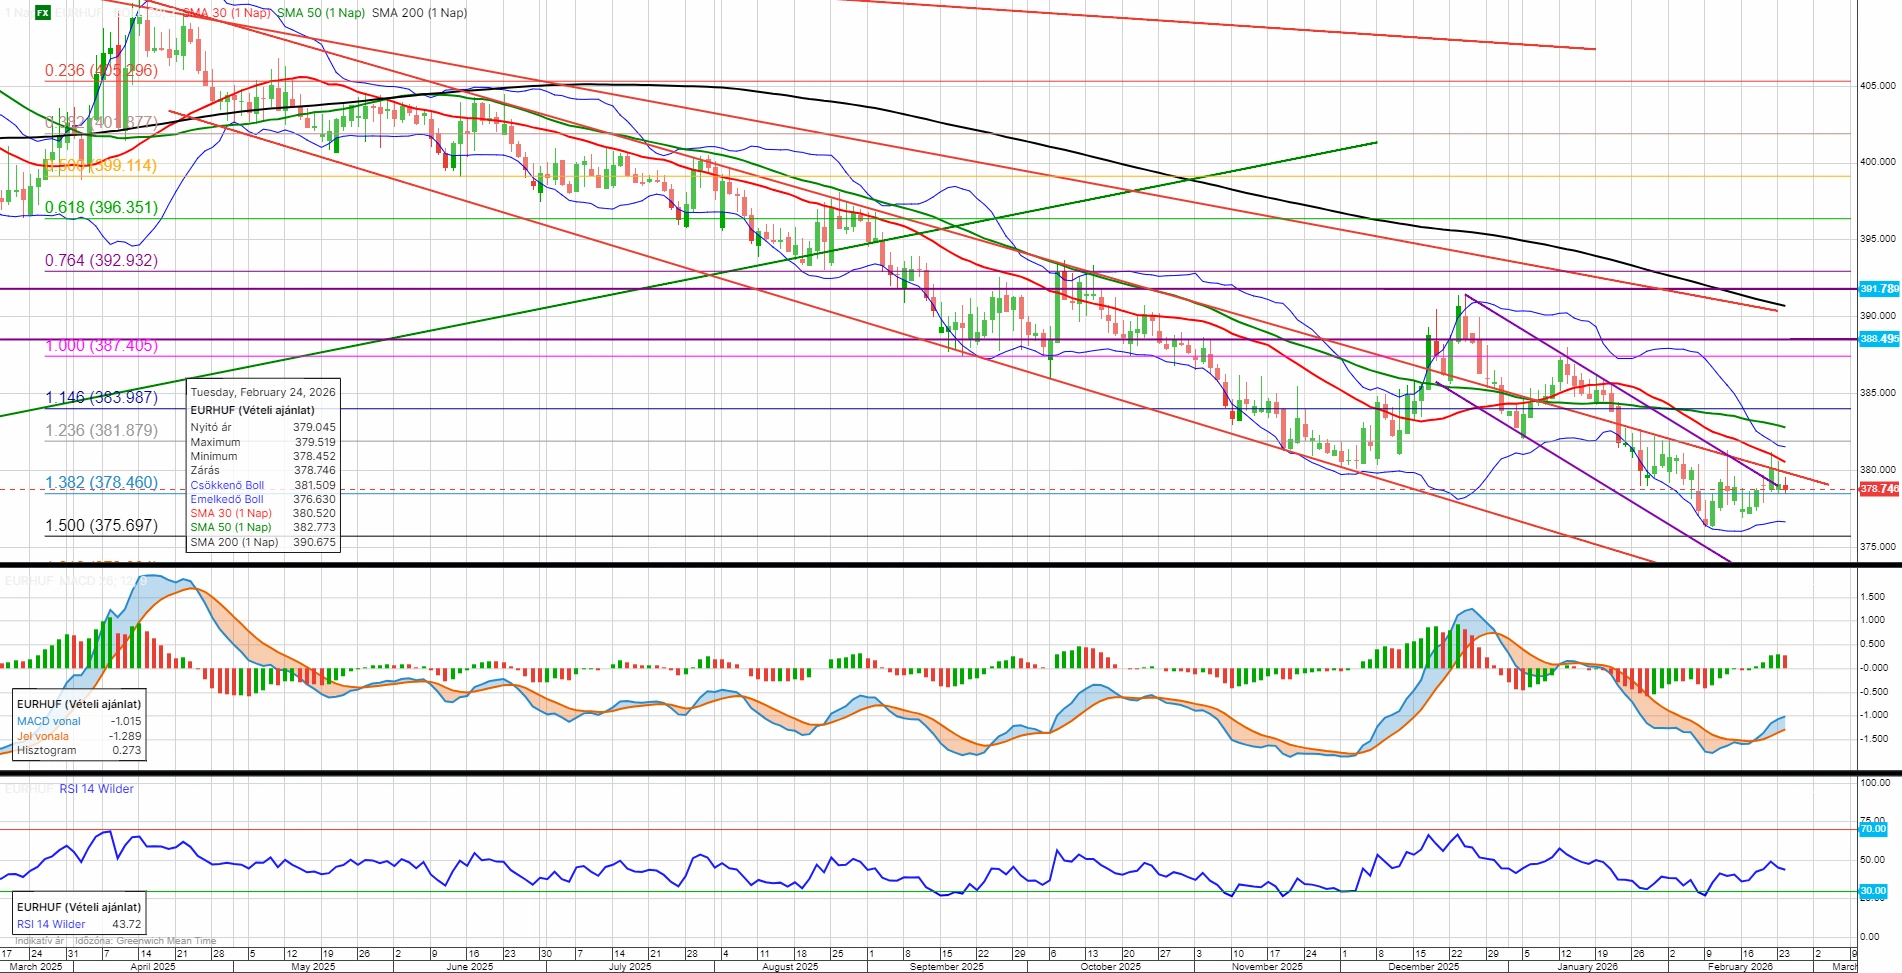Click the MACD vonal row in legend box
Image resolution: width=1902 pixels, height=973 pixels.
(78, 721)
